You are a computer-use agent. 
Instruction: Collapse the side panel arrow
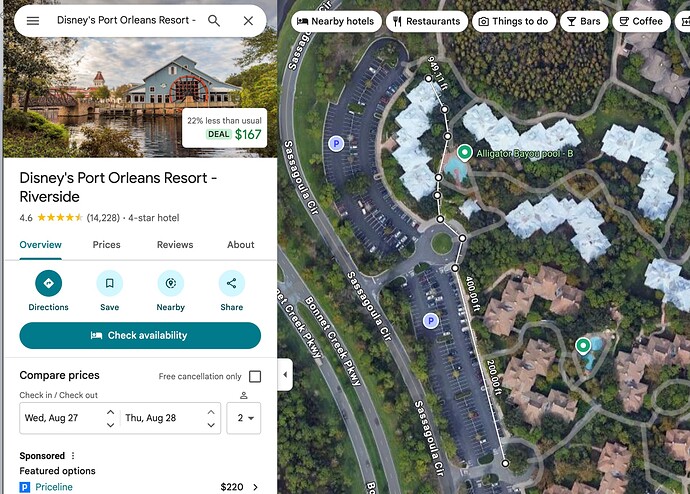pyautogui.click(x=285, y=374)
